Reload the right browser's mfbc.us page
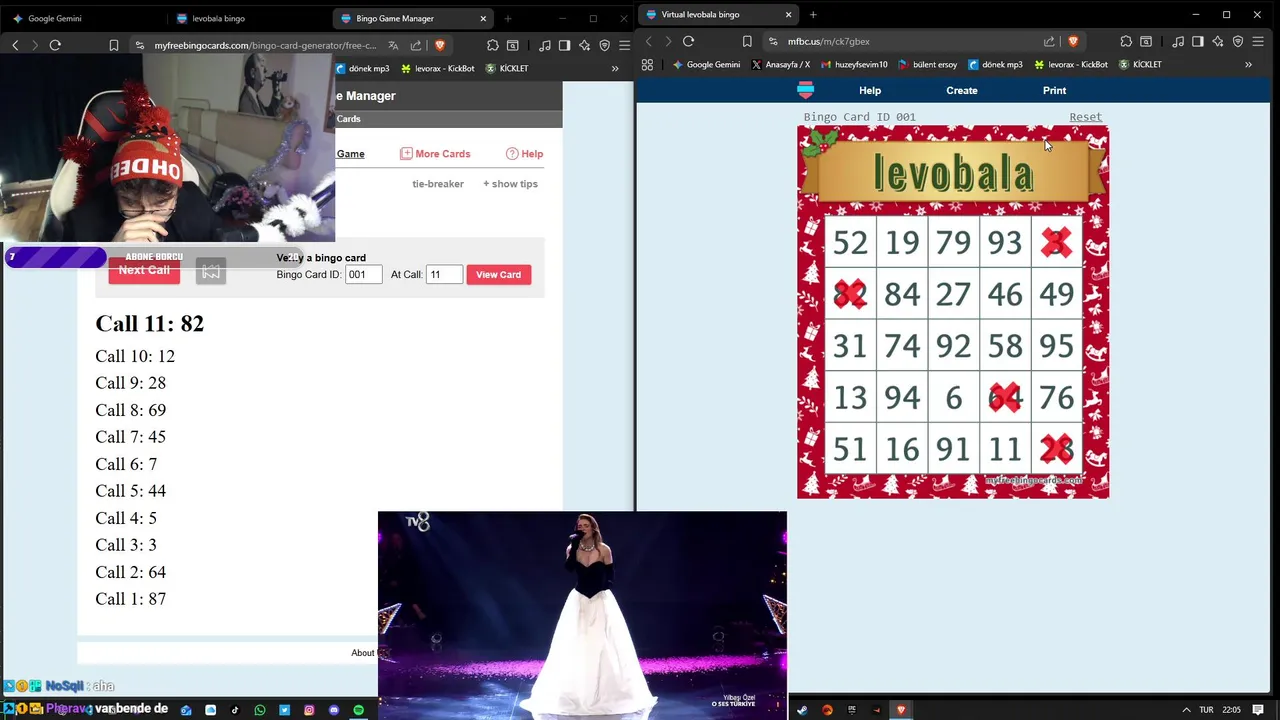The height and width of the screenshot is (720, 1280). (688, 41)
